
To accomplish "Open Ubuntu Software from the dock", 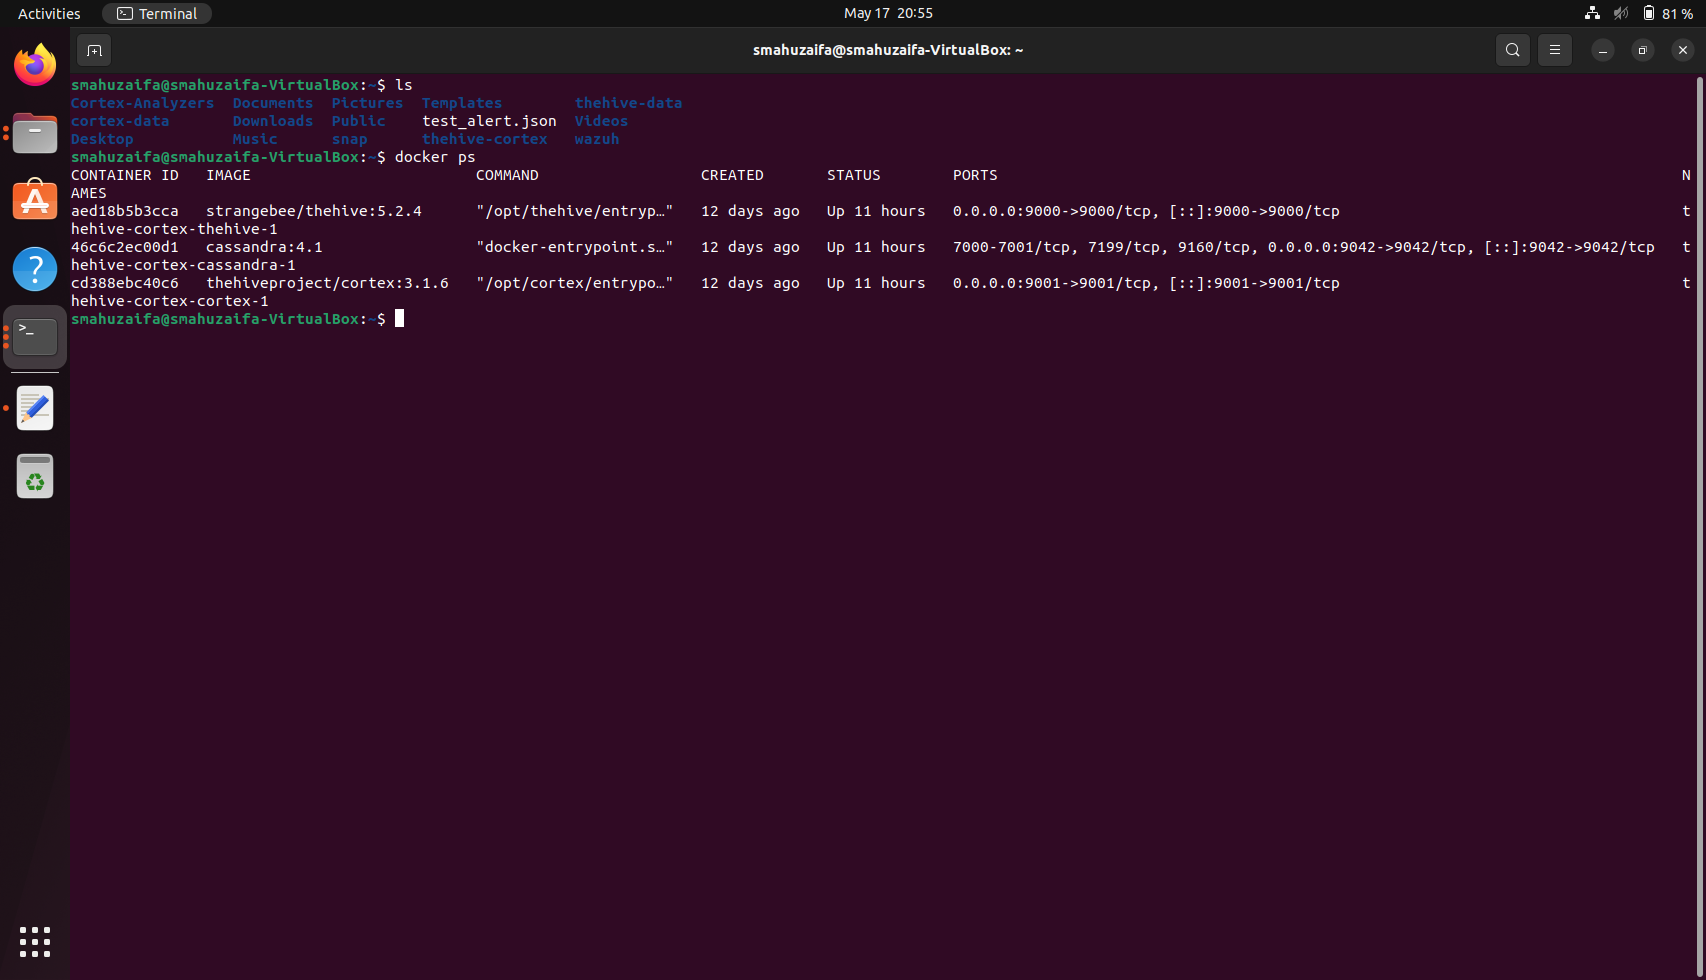I will point(35,201).
